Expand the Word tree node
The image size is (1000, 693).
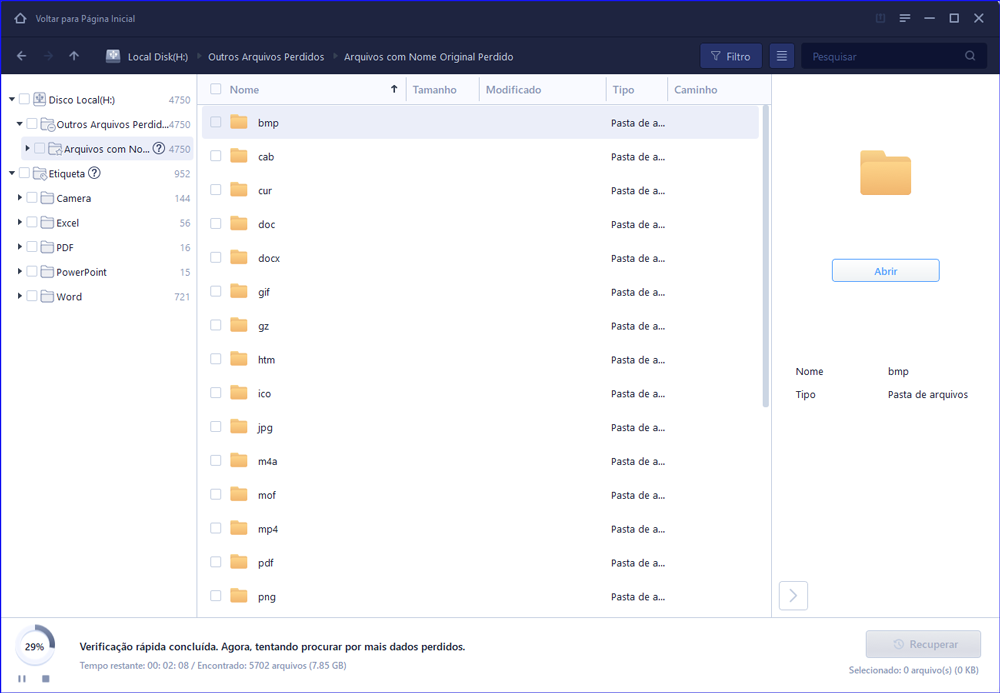pos(20,296)
